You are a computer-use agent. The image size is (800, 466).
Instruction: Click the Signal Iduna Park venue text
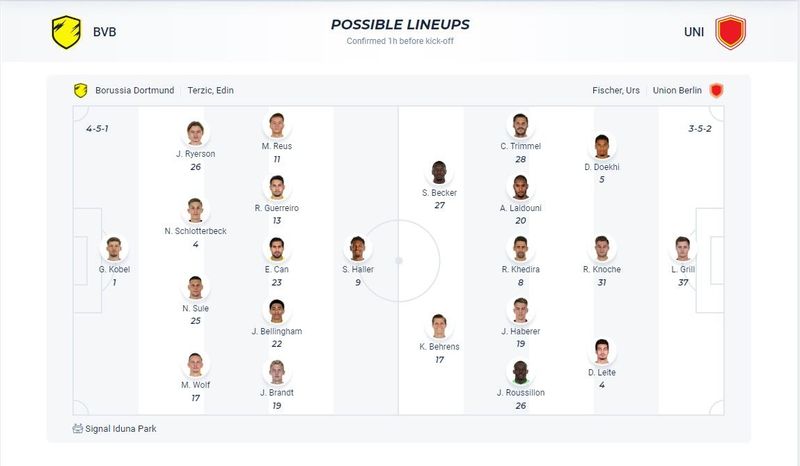click(x=121, y=429)
